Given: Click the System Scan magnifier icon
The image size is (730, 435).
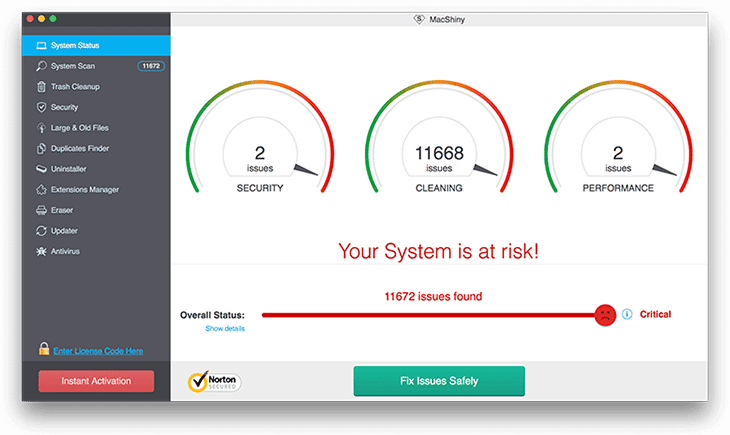Looking at the screenshot, I should [41, 66].
